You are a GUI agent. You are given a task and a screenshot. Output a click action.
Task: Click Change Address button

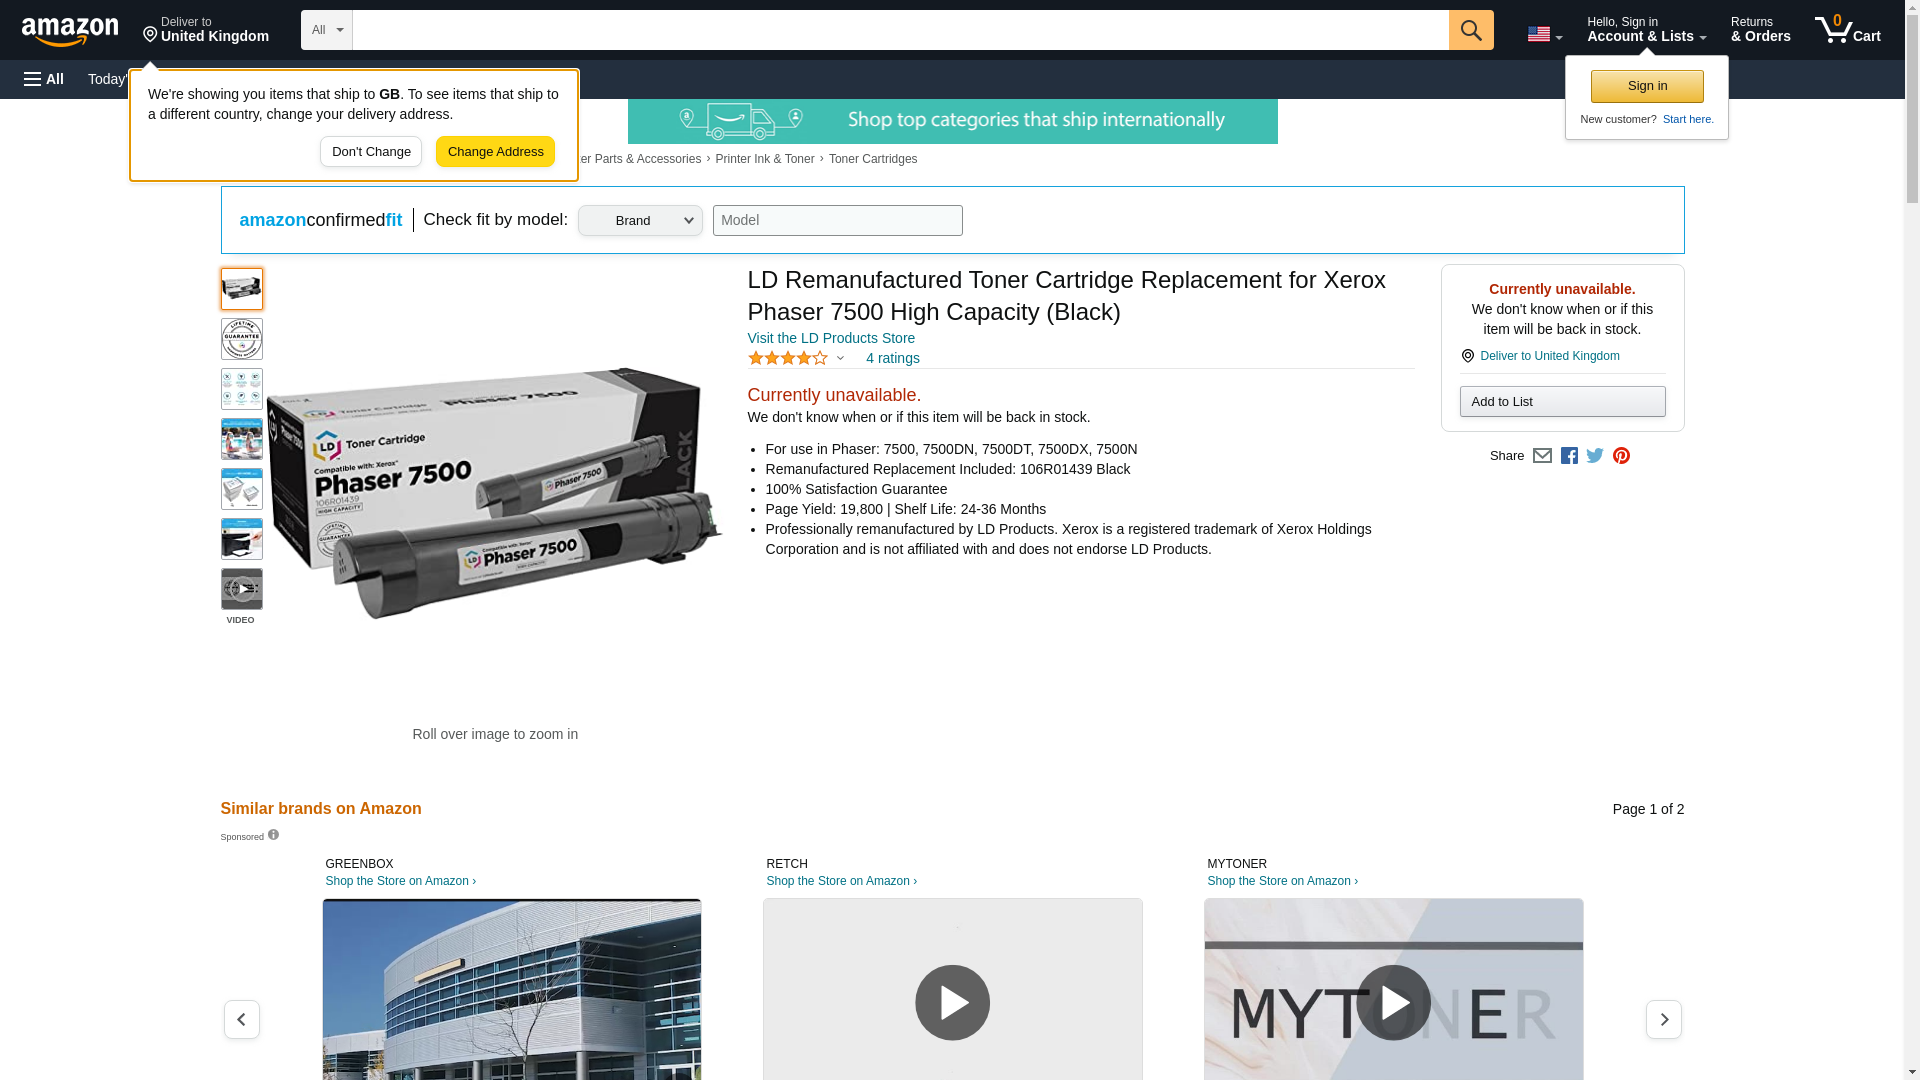point(495,152)
